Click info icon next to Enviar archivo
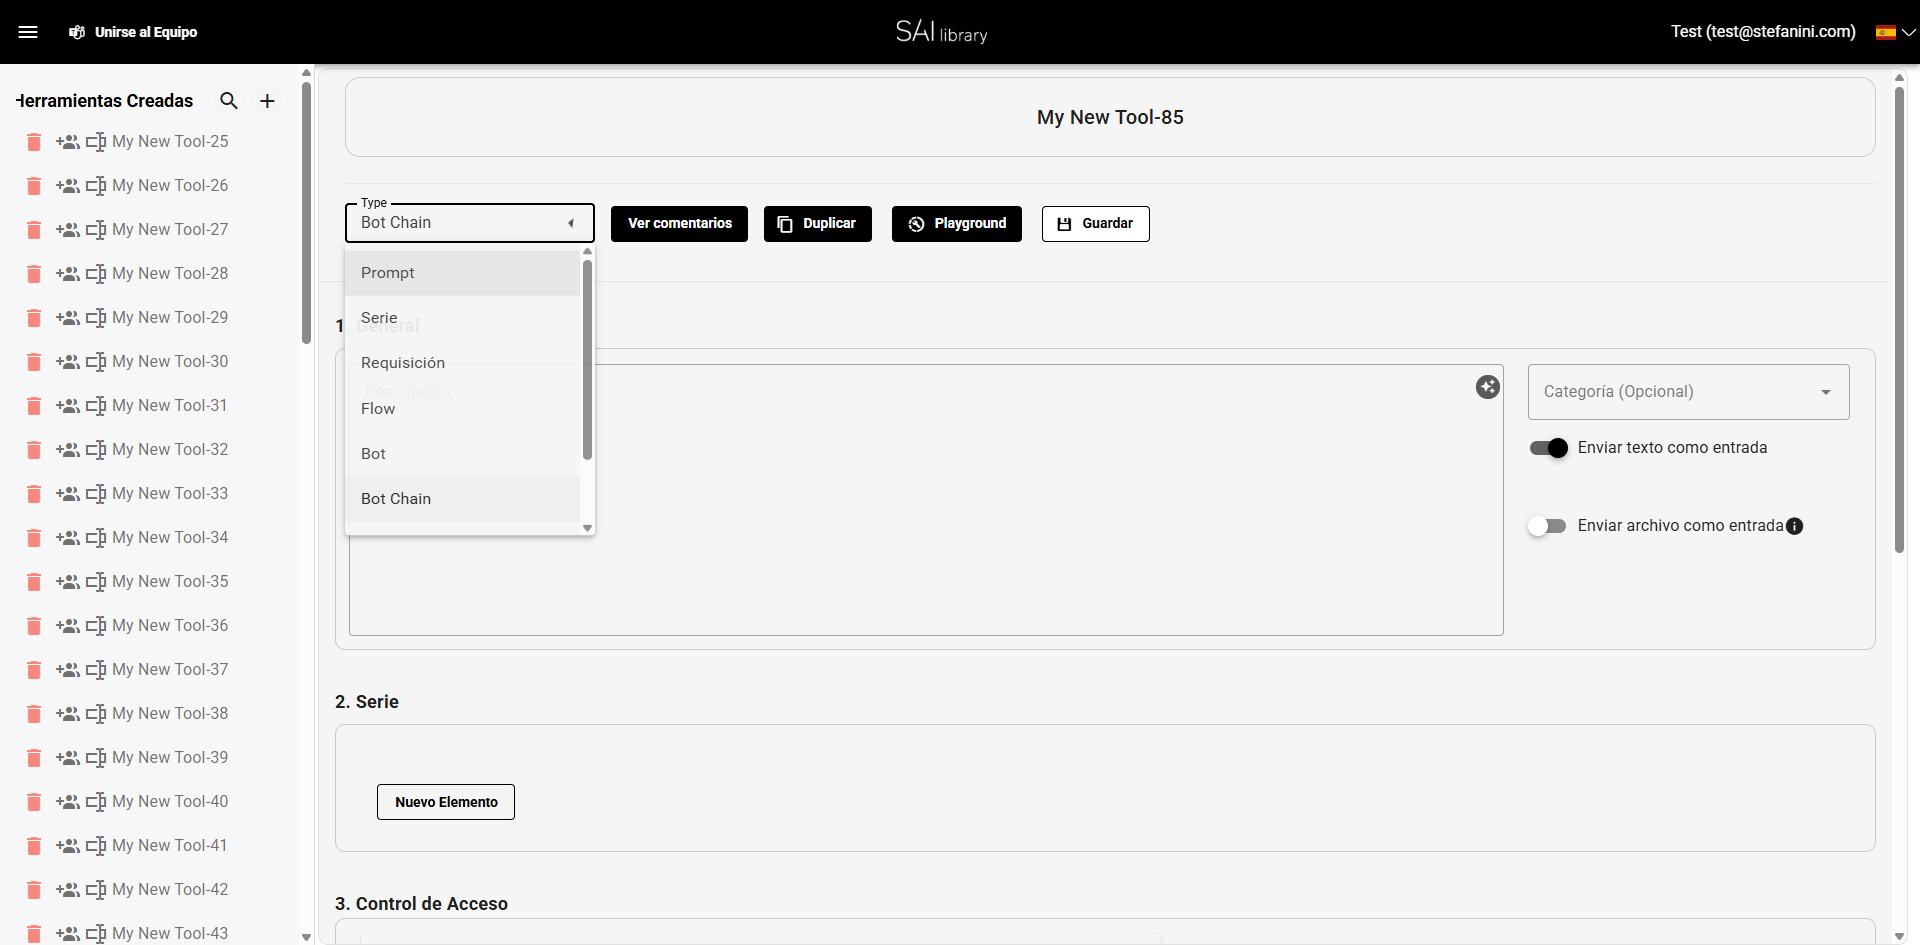 tap(1795, 526)
